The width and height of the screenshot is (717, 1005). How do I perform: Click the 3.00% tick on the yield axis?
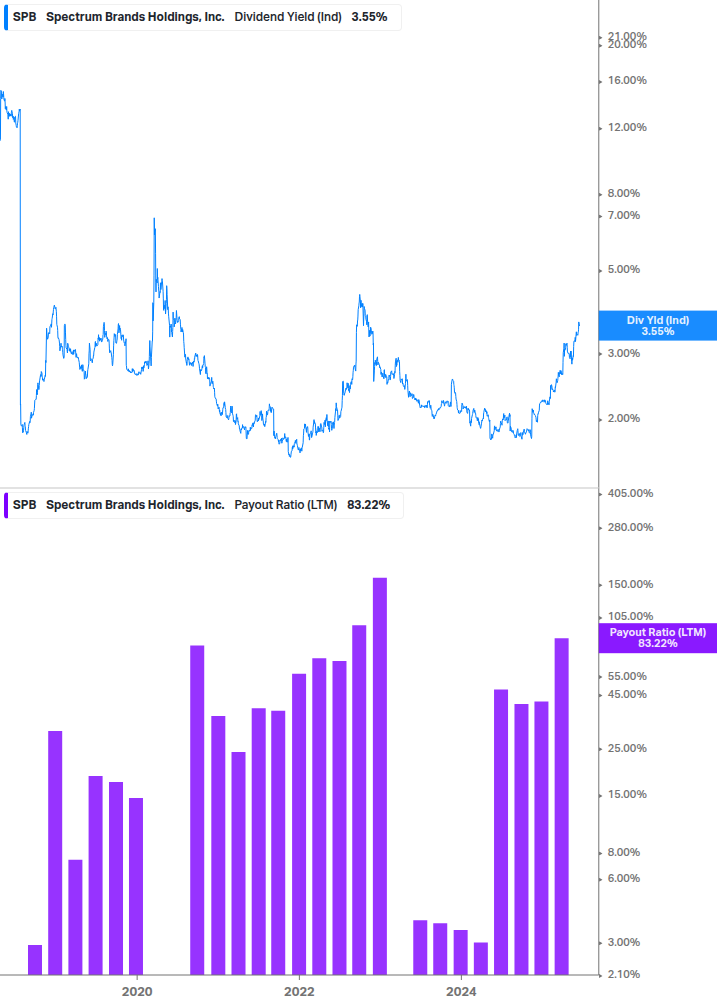pos(623,353)
